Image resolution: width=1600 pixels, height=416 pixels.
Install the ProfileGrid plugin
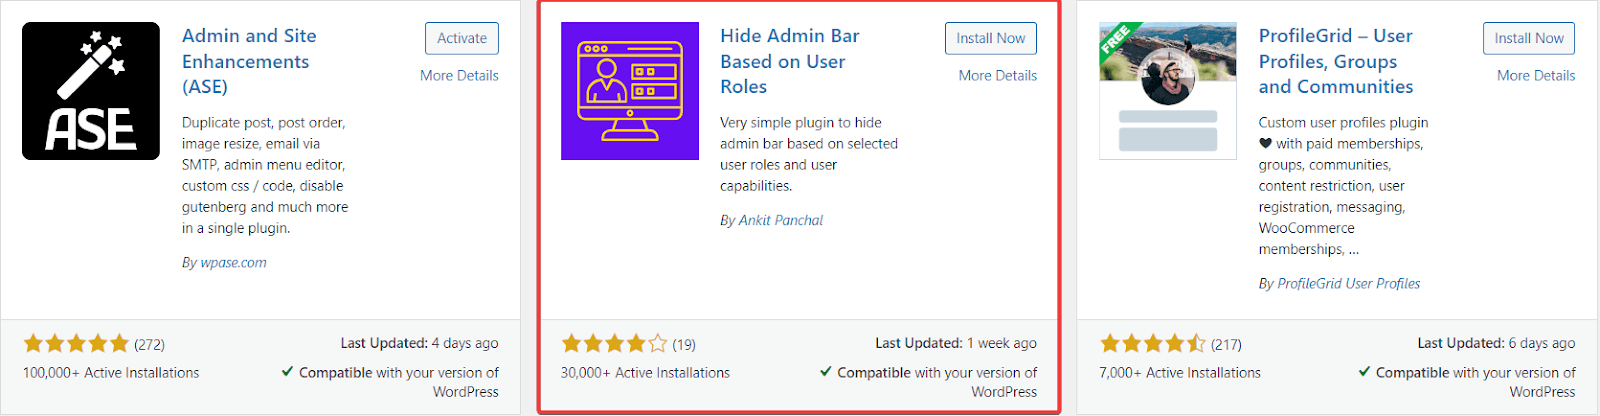(1529, 38)
